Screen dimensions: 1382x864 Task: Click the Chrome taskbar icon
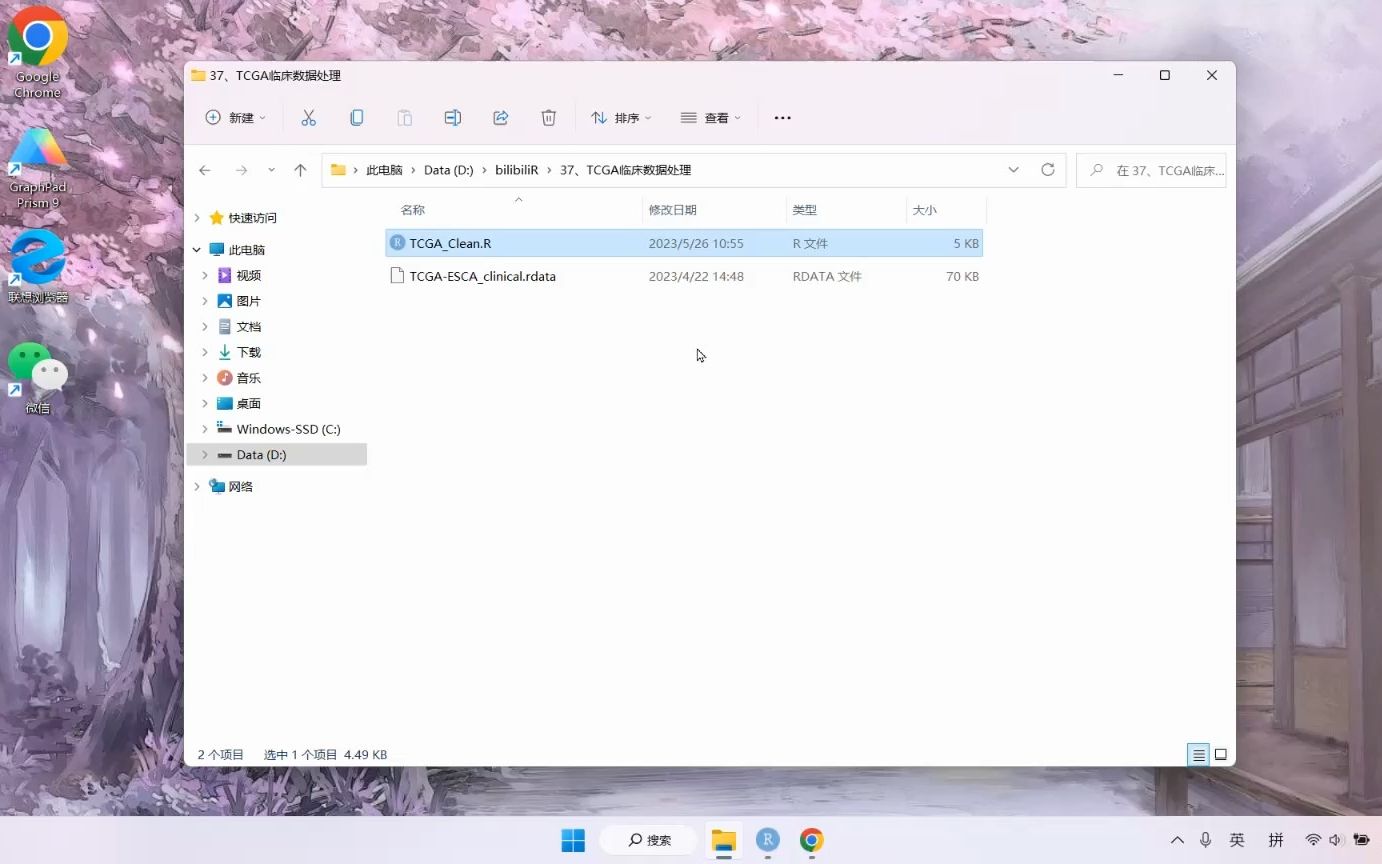pos(811,840)
